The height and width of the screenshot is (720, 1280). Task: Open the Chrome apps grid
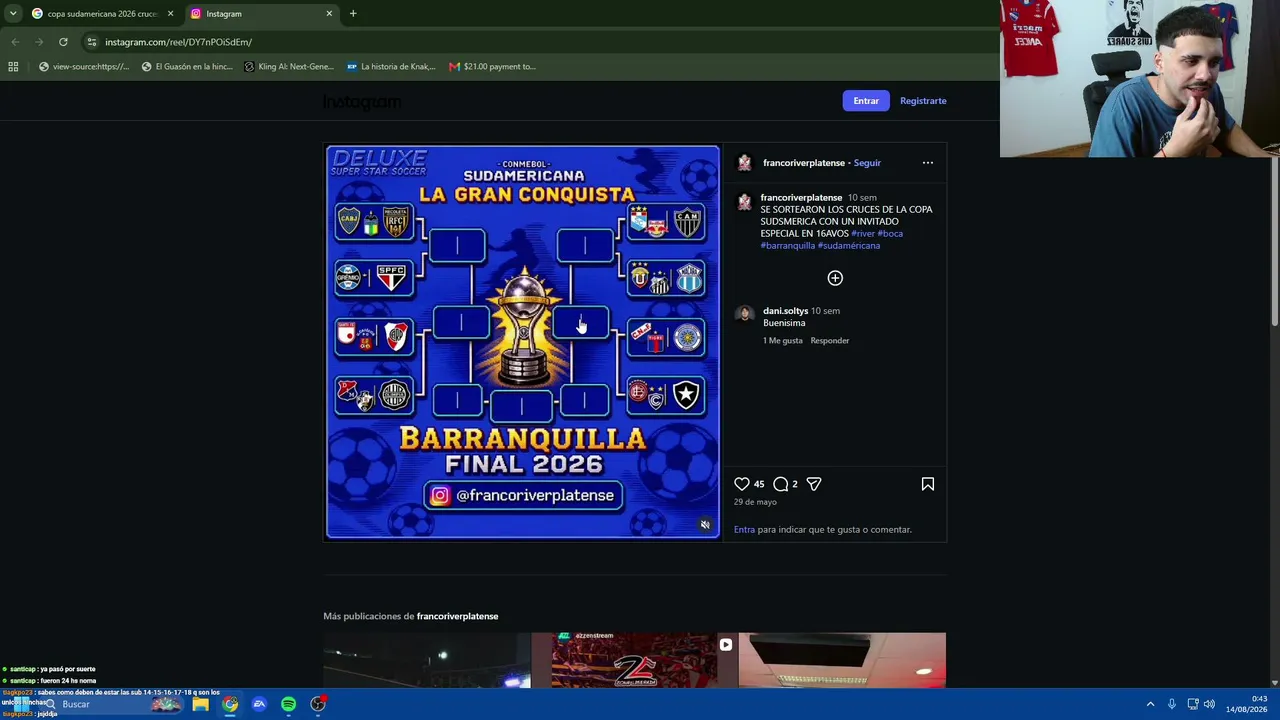[x=13, y=67]
